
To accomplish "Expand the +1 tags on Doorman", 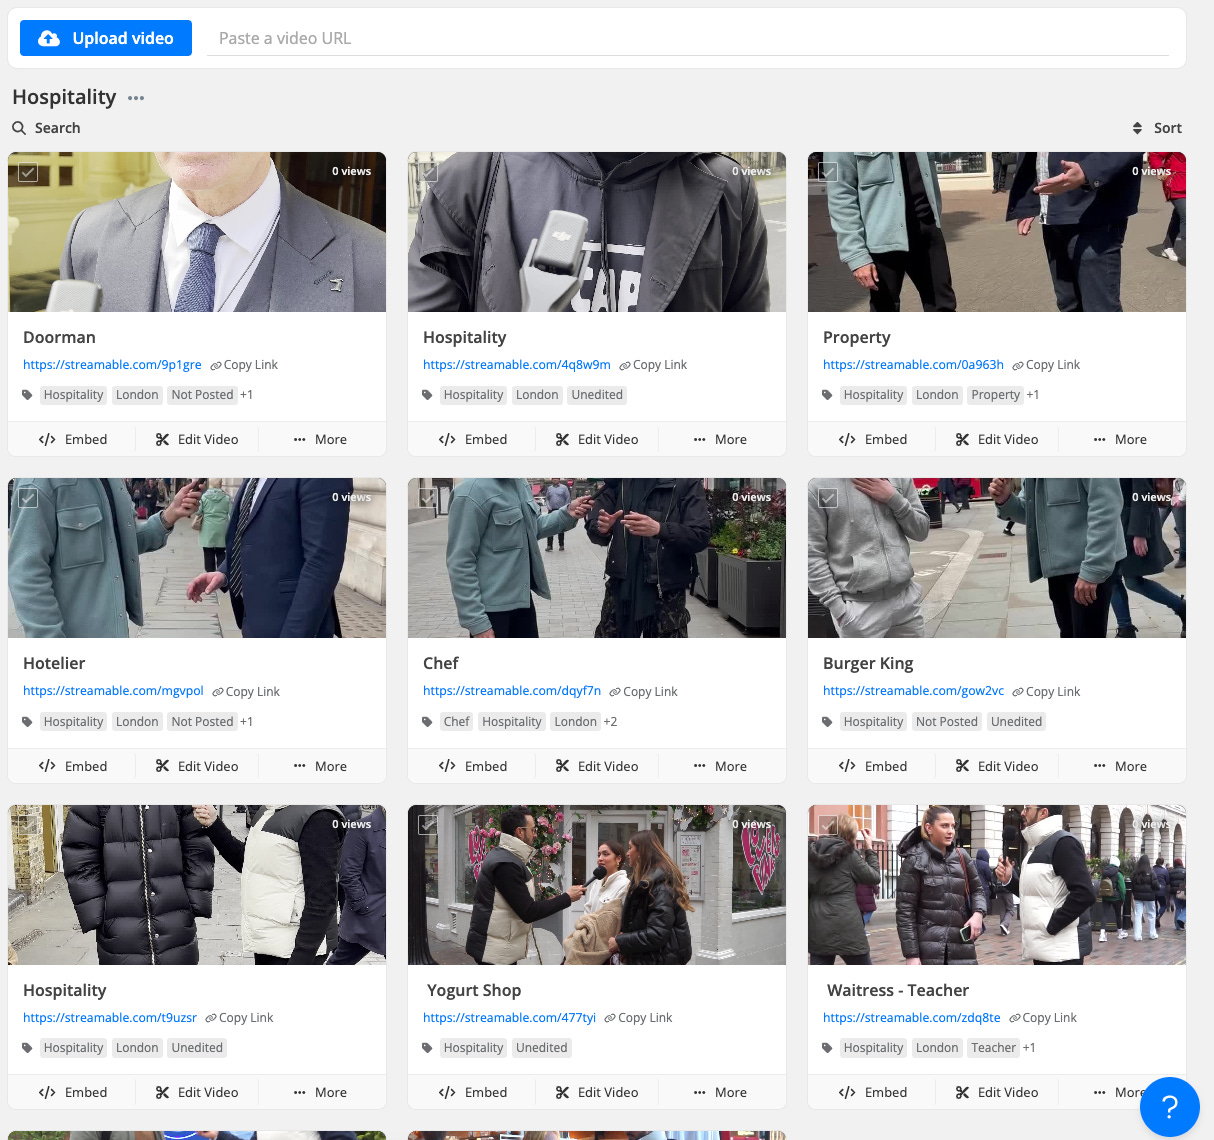I will pos(246,395).
